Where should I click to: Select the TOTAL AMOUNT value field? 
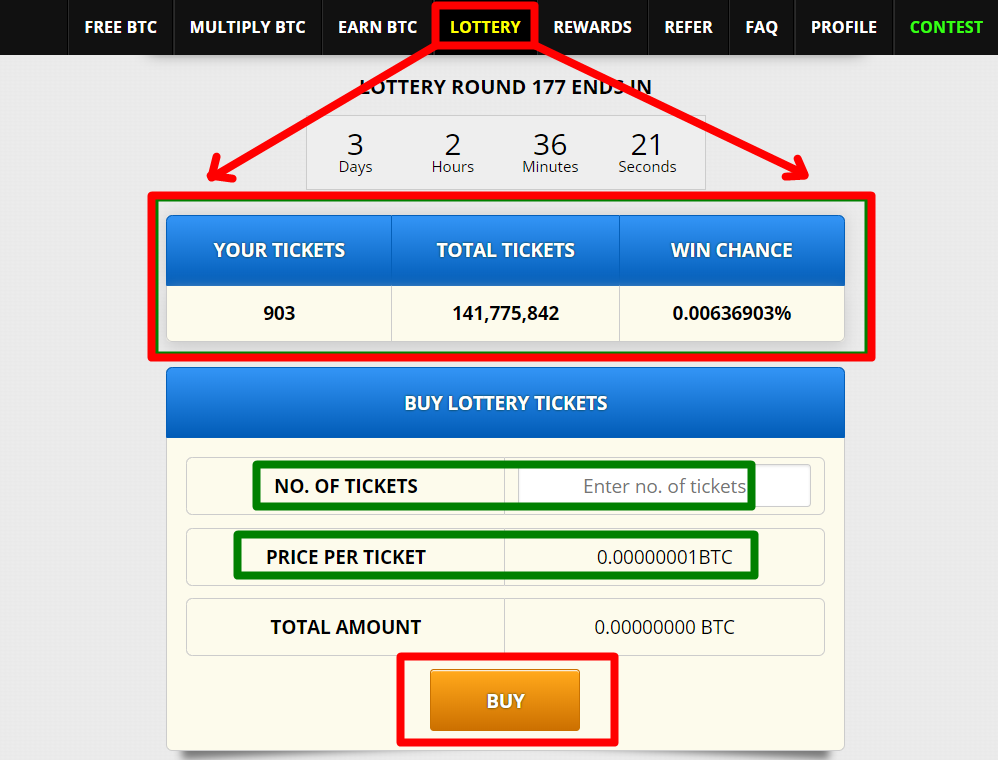pyautogui.click(x=664, y=626)
